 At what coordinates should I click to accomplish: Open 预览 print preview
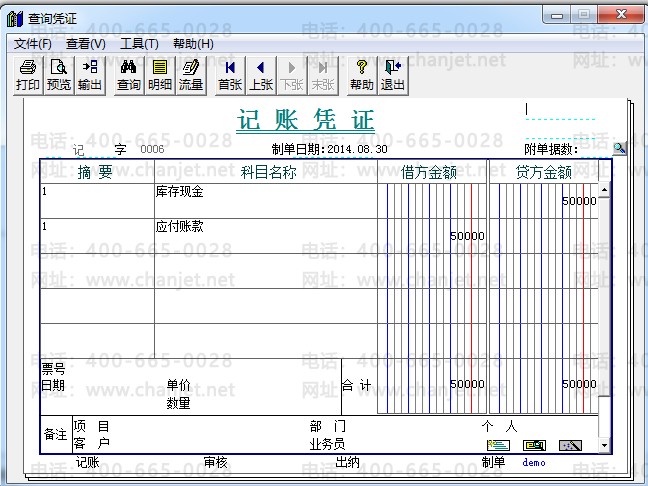click(59, 75)
